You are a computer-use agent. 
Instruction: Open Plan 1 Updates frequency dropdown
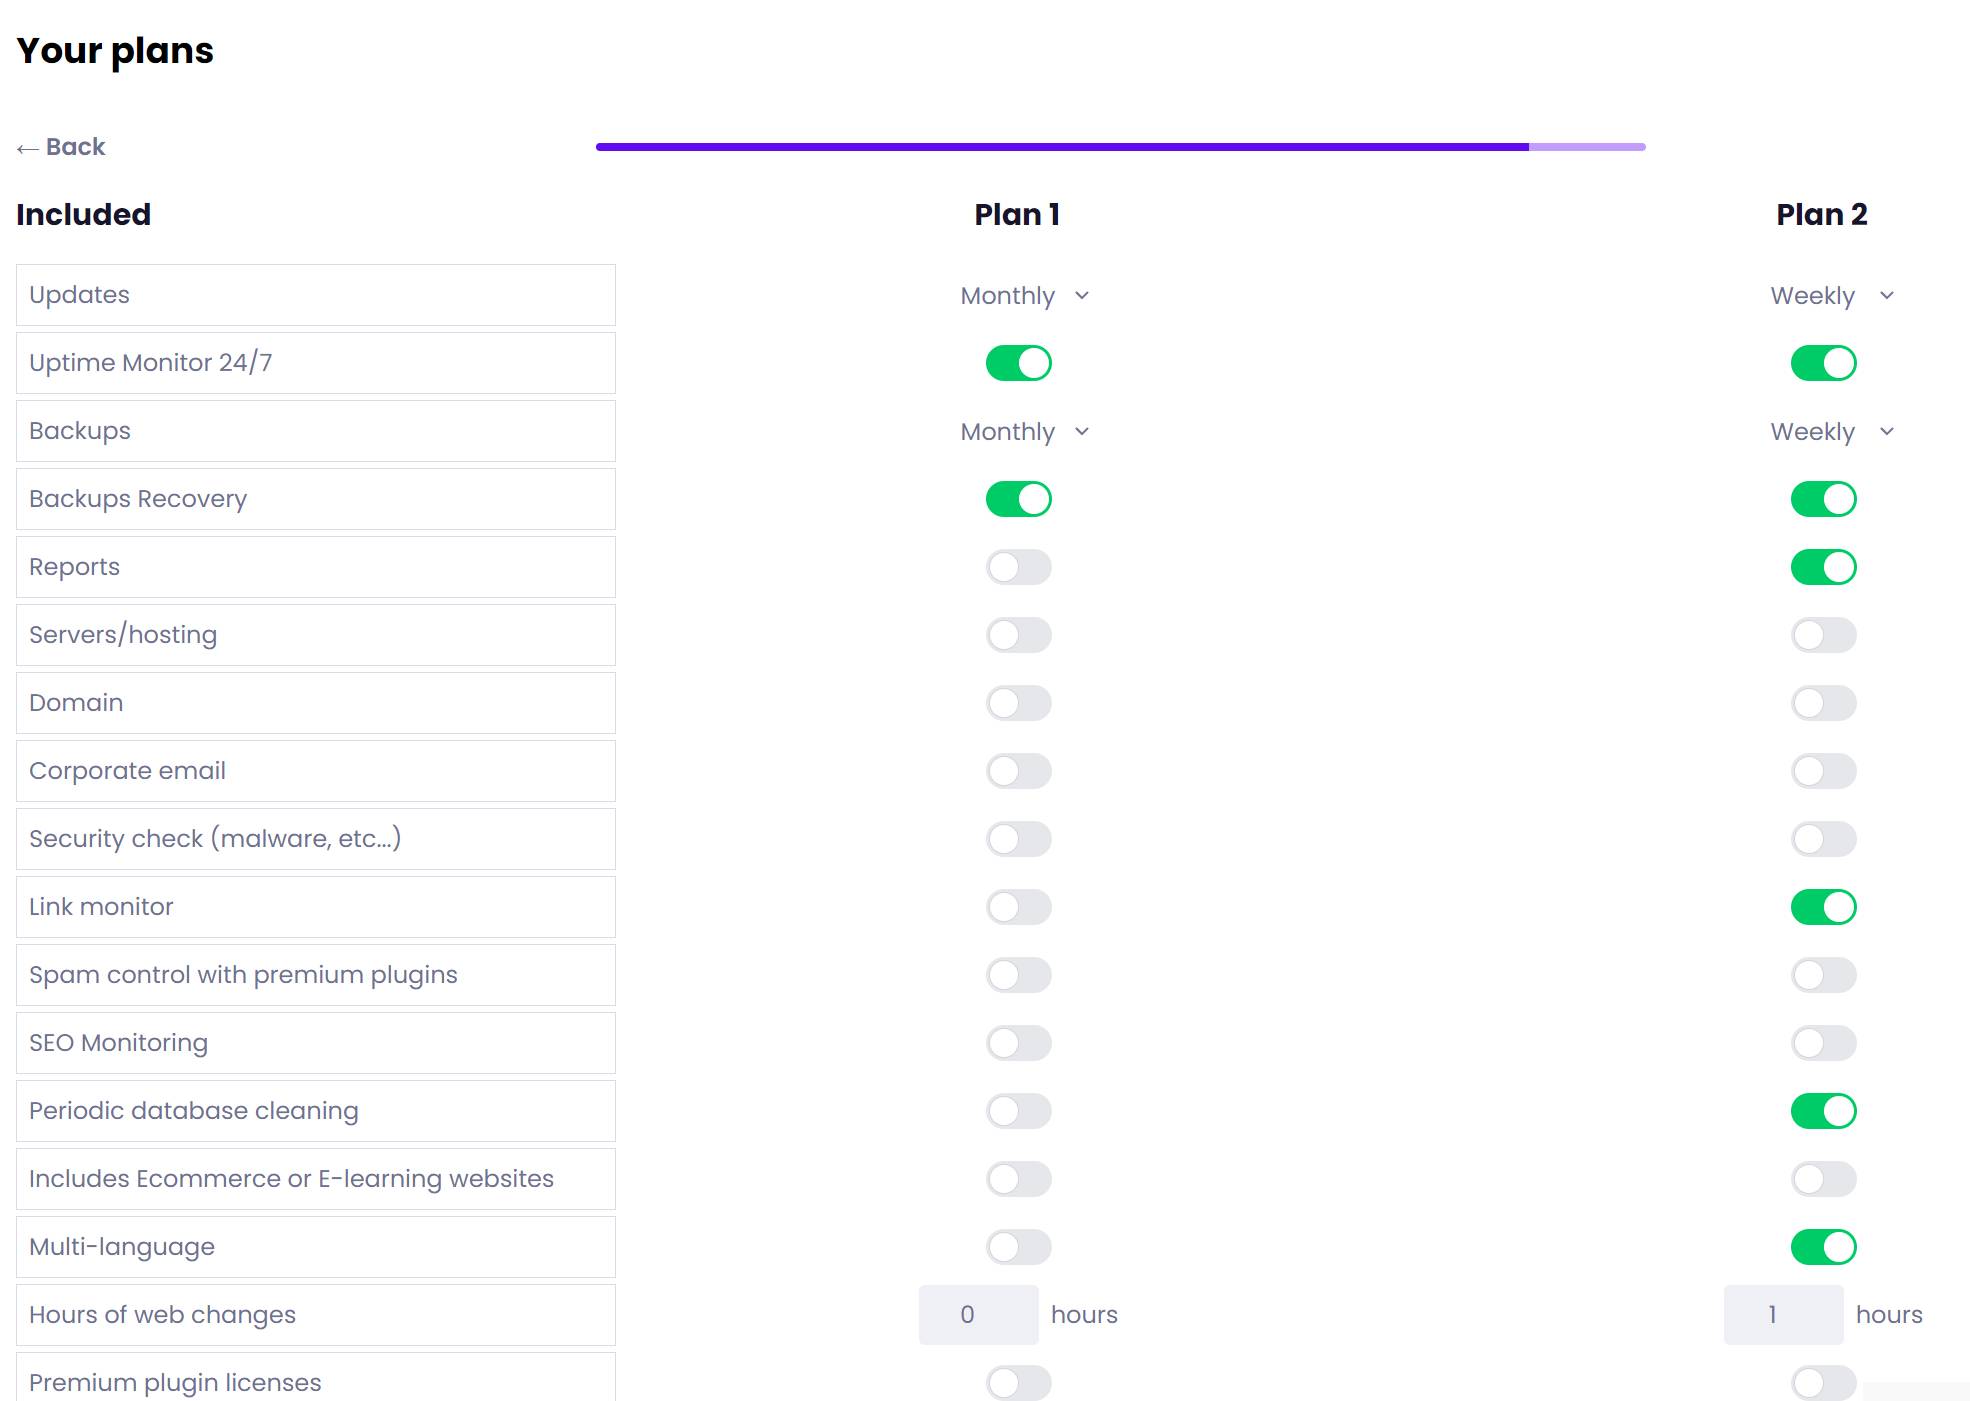pos(1024,296)
